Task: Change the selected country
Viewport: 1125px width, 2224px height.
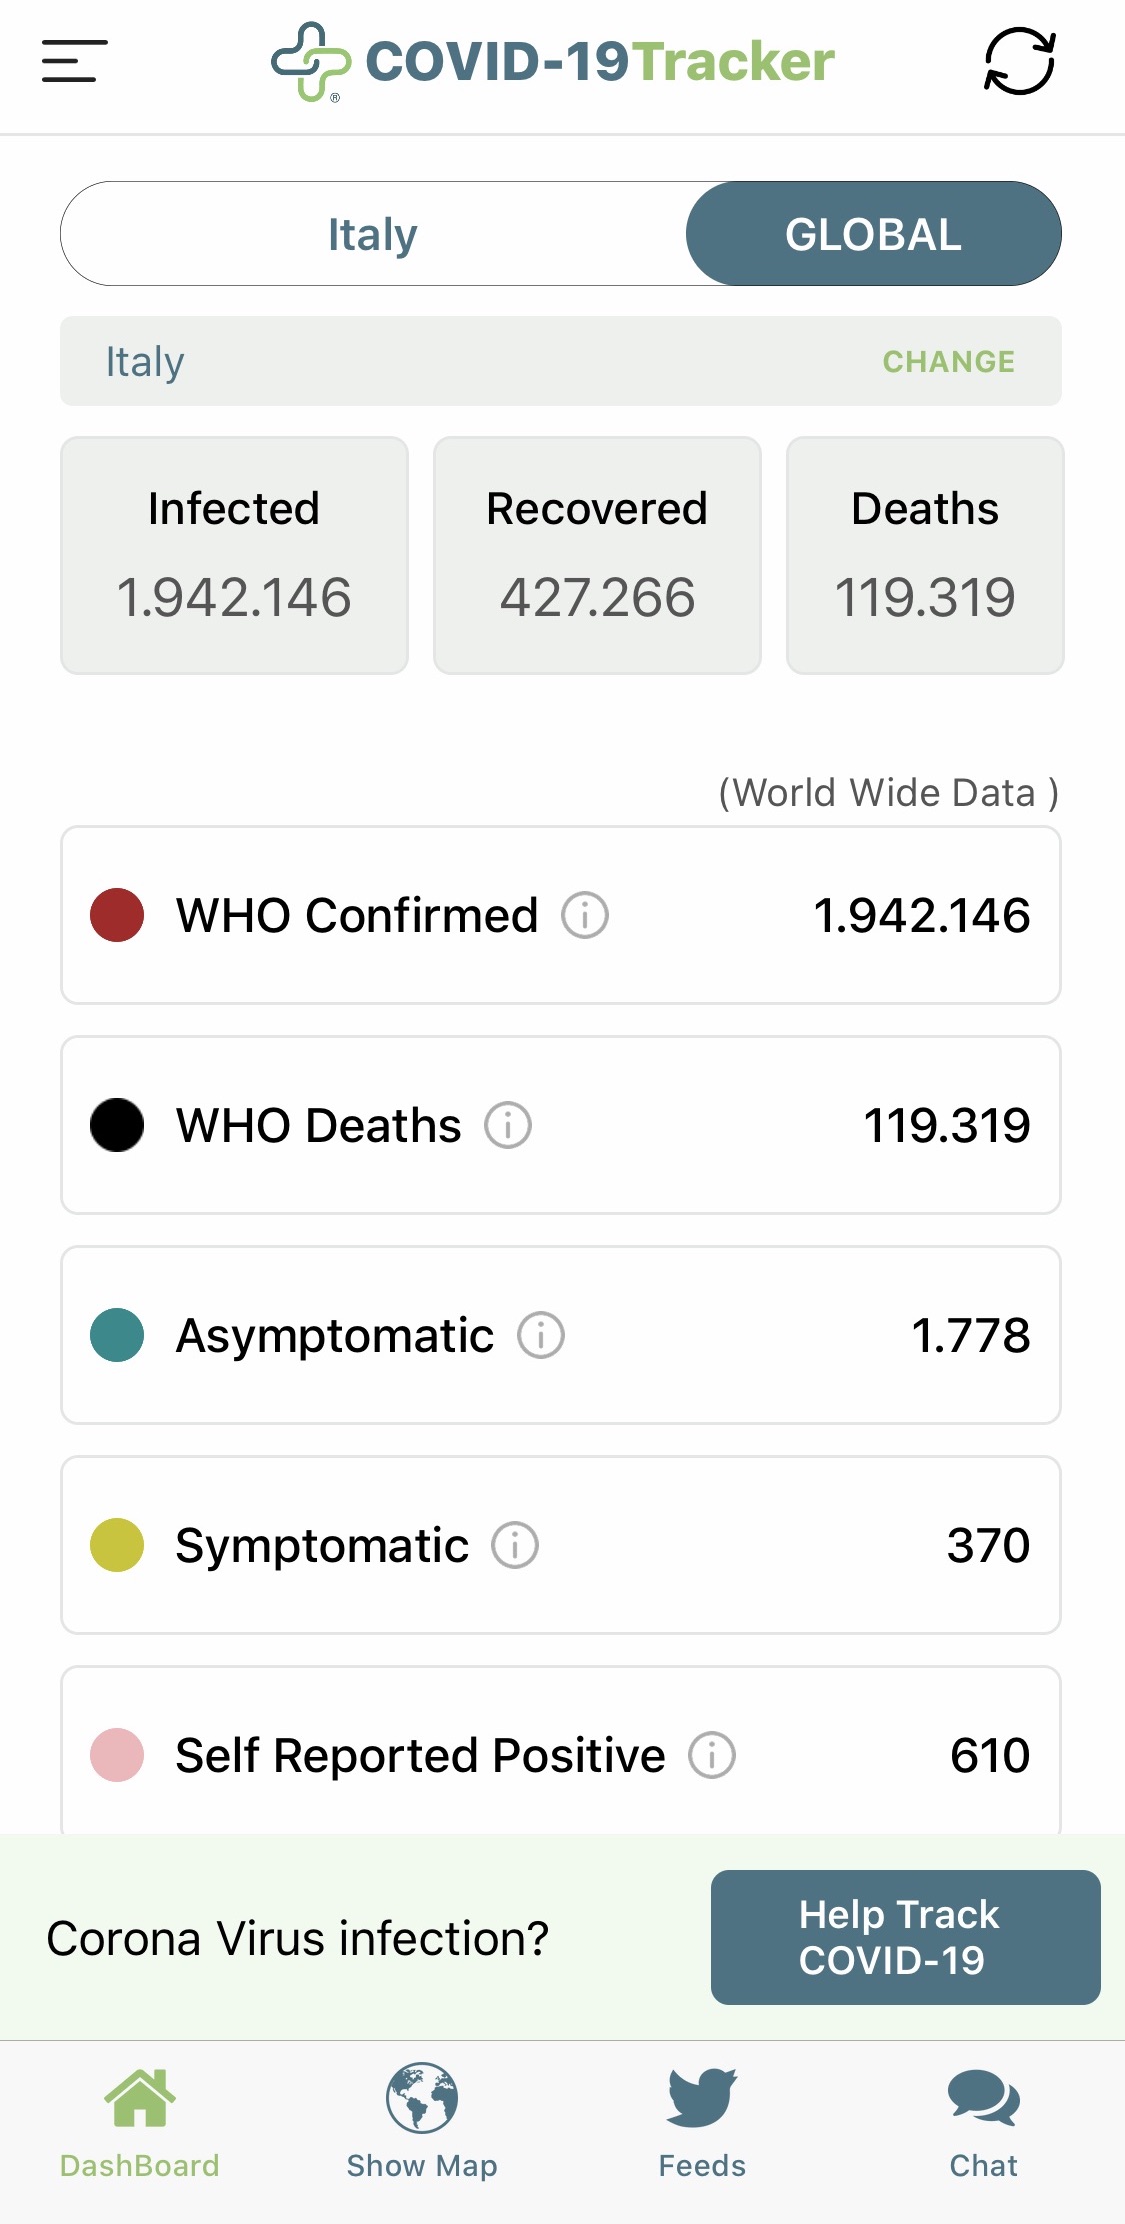Action: [x=948, y=361]
